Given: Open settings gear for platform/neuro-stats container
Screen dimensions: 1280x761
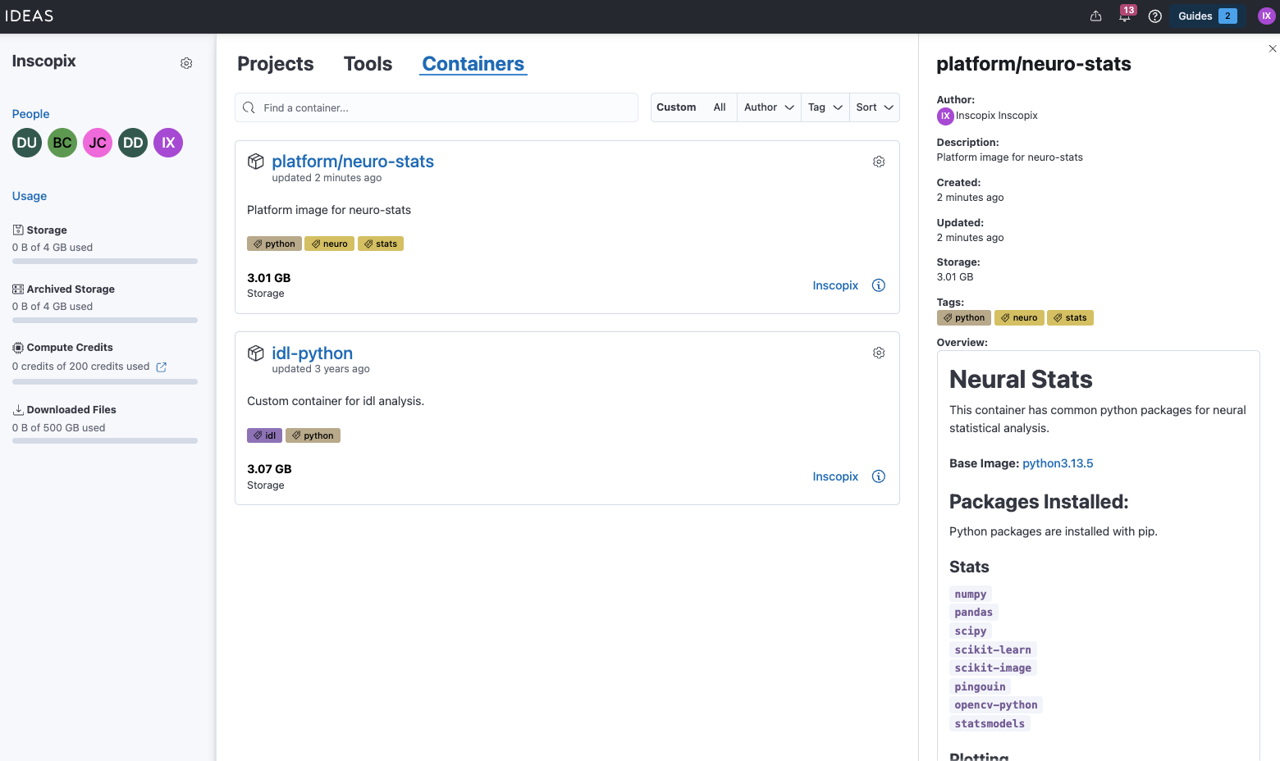Looking at the screenshot, I should (x=878, y=162).
